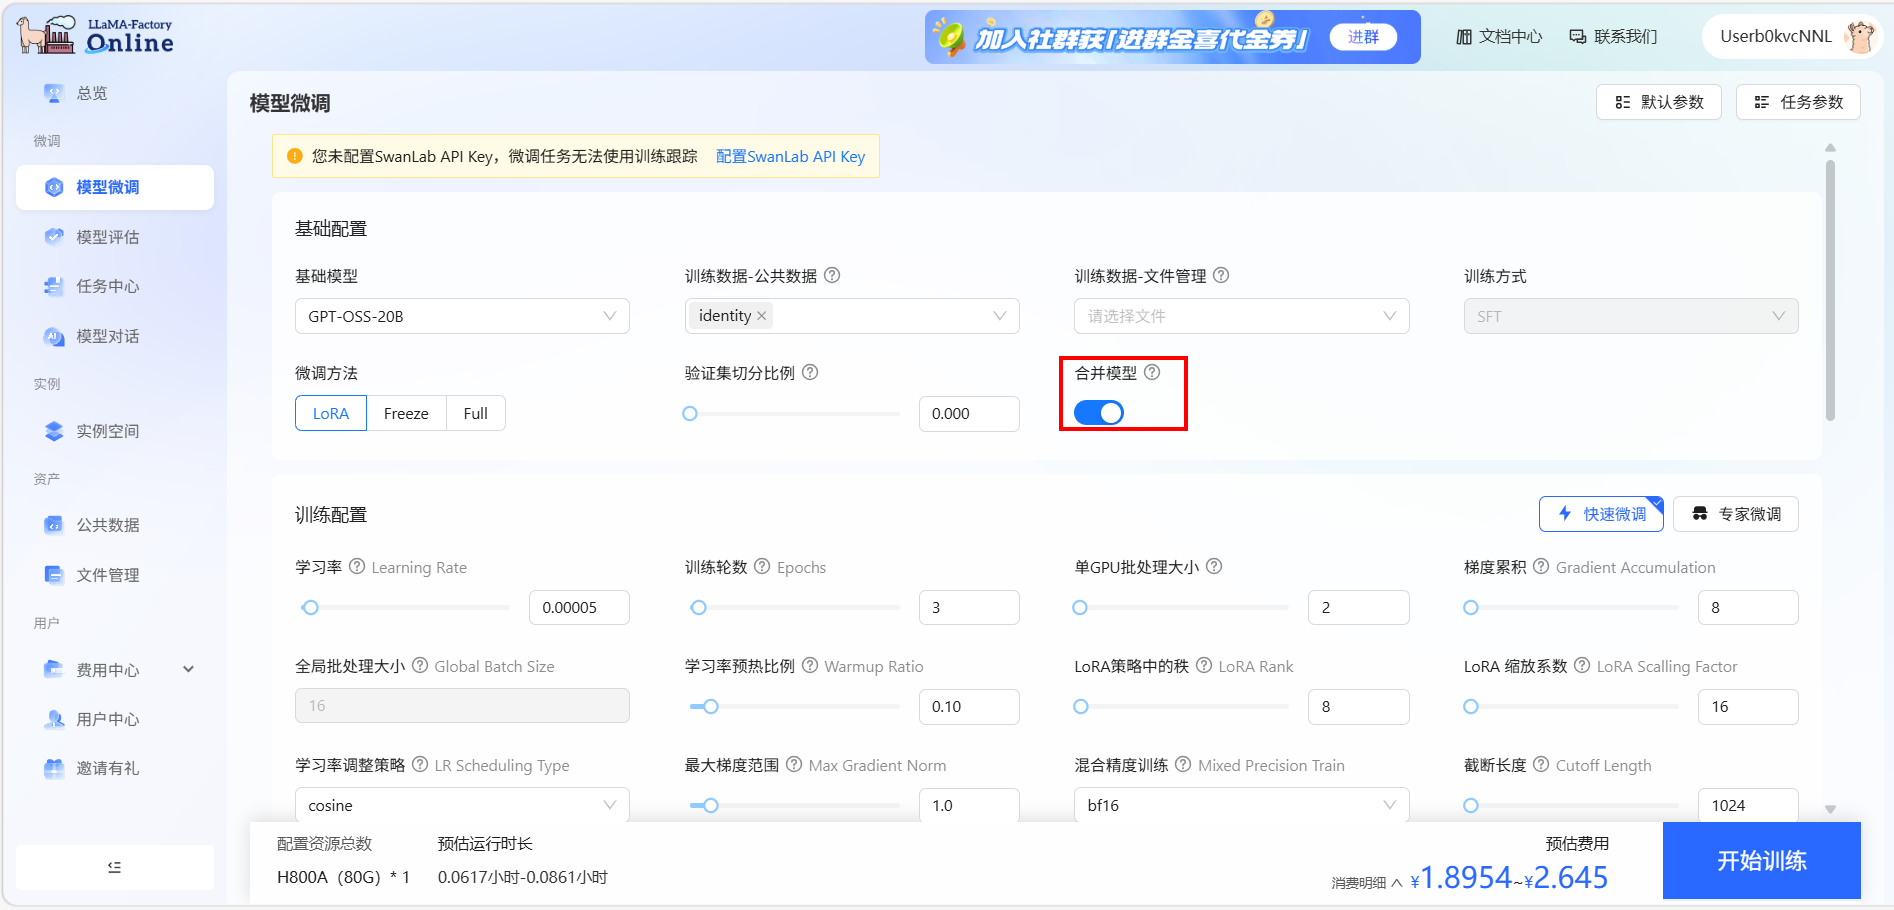The image size is (1894, 910).
Task: Click the 开始训练 button
Action: pyautogui.click(x=1761, y=861)
